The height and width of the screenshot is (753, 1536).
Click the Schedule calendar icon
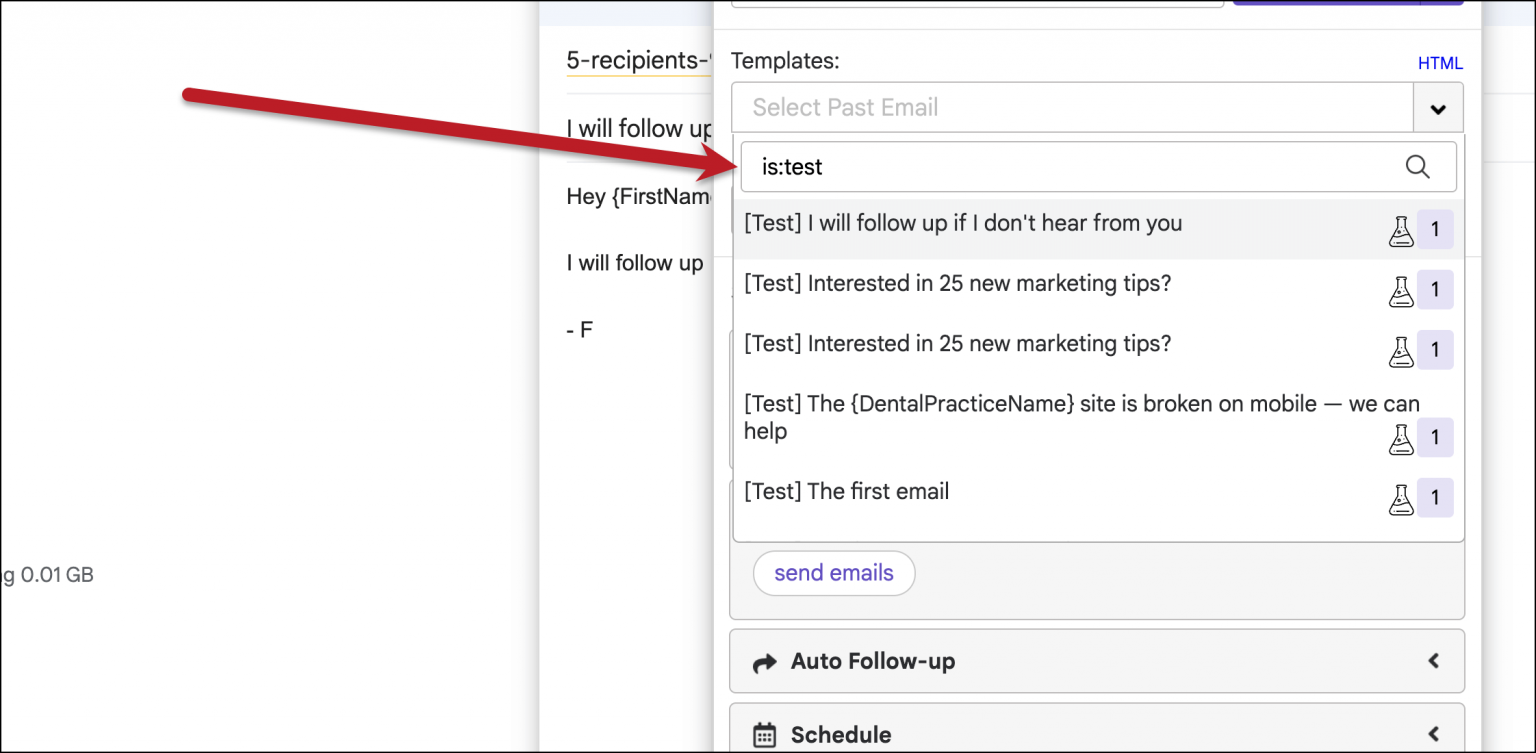[x=765, y=734]
